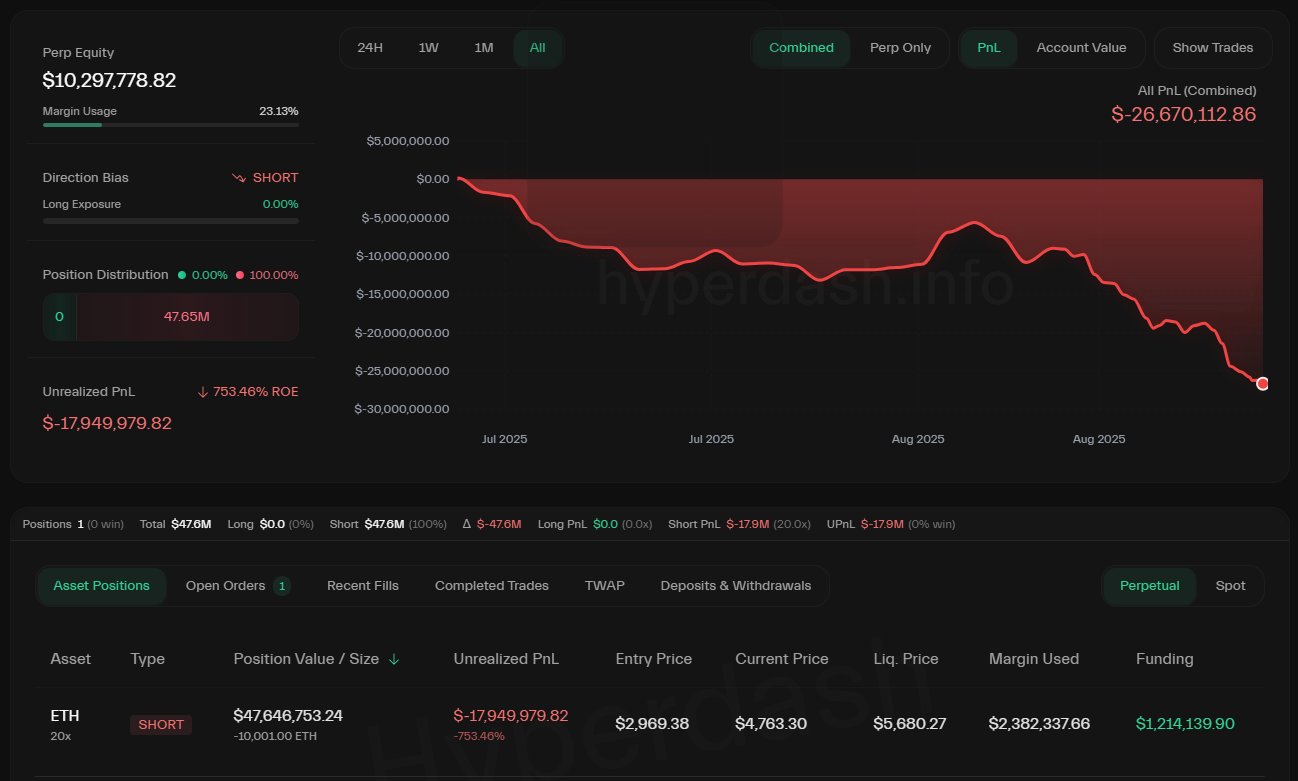1298x781 pixels.
Task: Click the Margin Used column header
Action: pyautogui.click(x=1034, y=659)
